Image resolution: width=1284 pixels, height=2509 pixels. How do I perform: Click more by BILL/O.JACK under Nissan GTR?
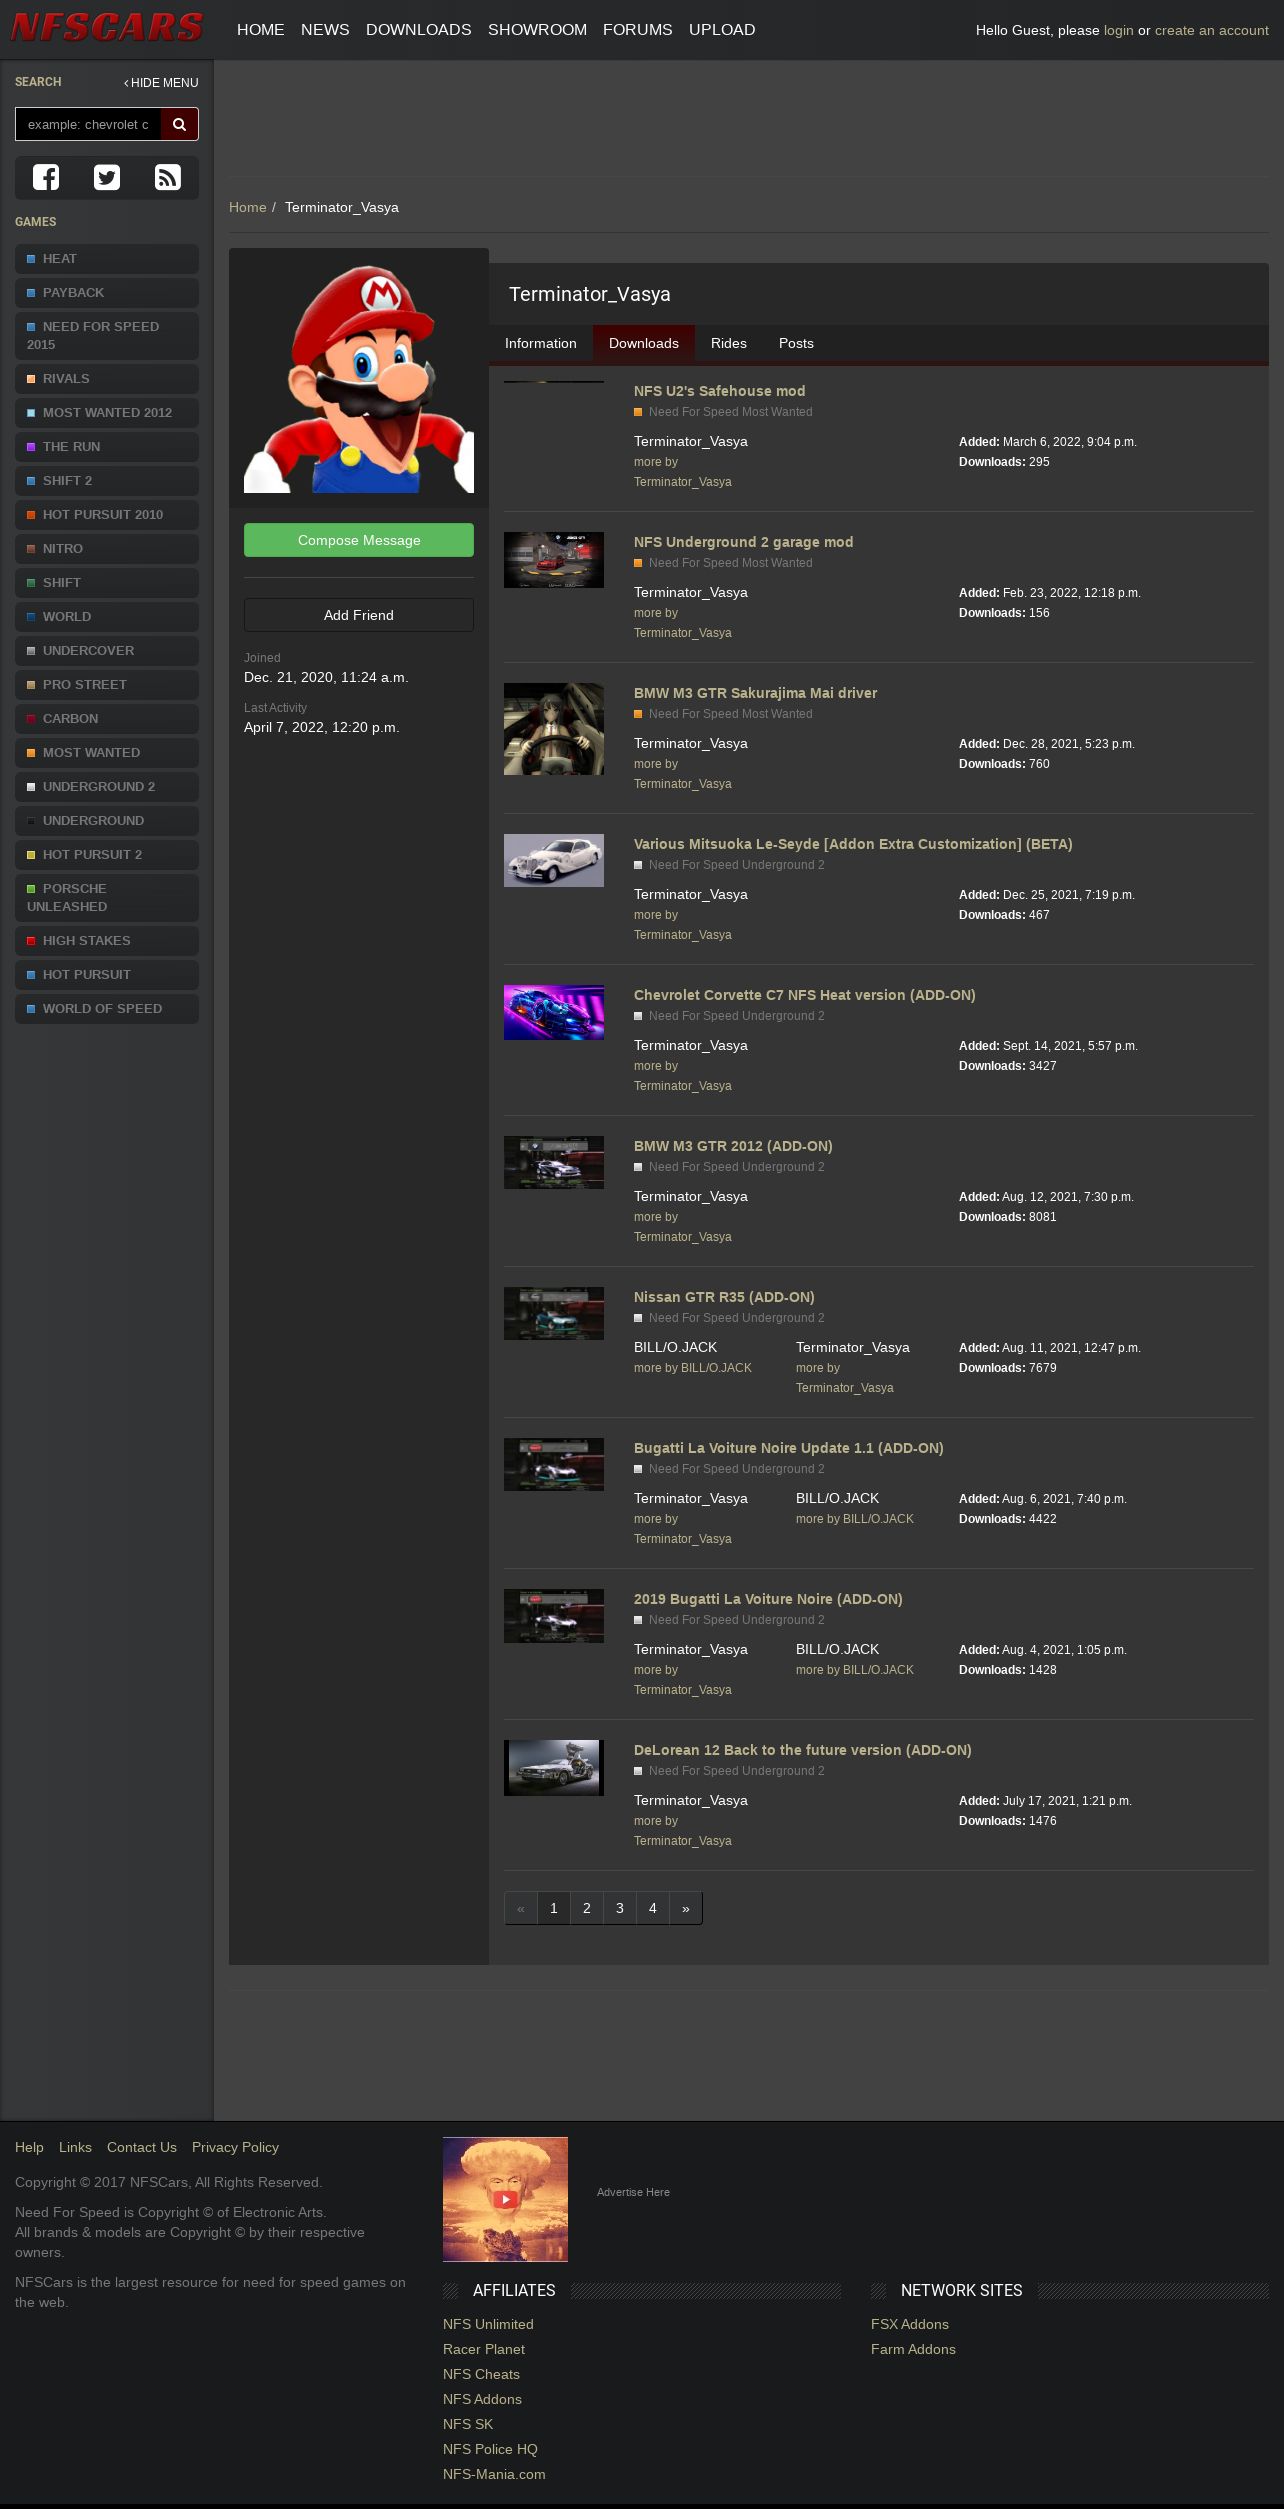coord(692,1368)
